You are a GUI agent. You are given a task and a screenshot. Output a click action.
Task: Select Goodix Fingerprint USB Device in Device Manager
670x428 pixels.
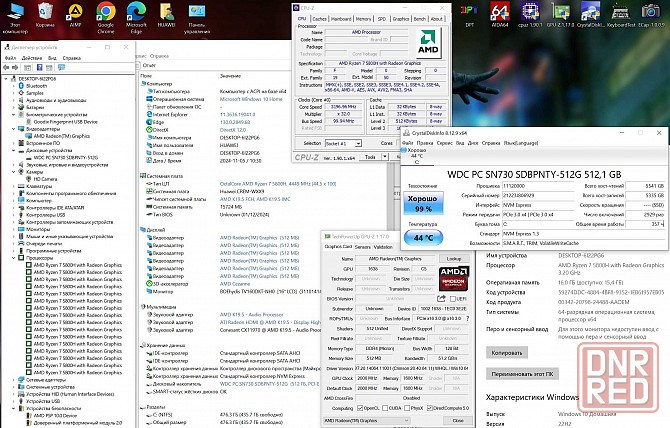pos(65,122)
